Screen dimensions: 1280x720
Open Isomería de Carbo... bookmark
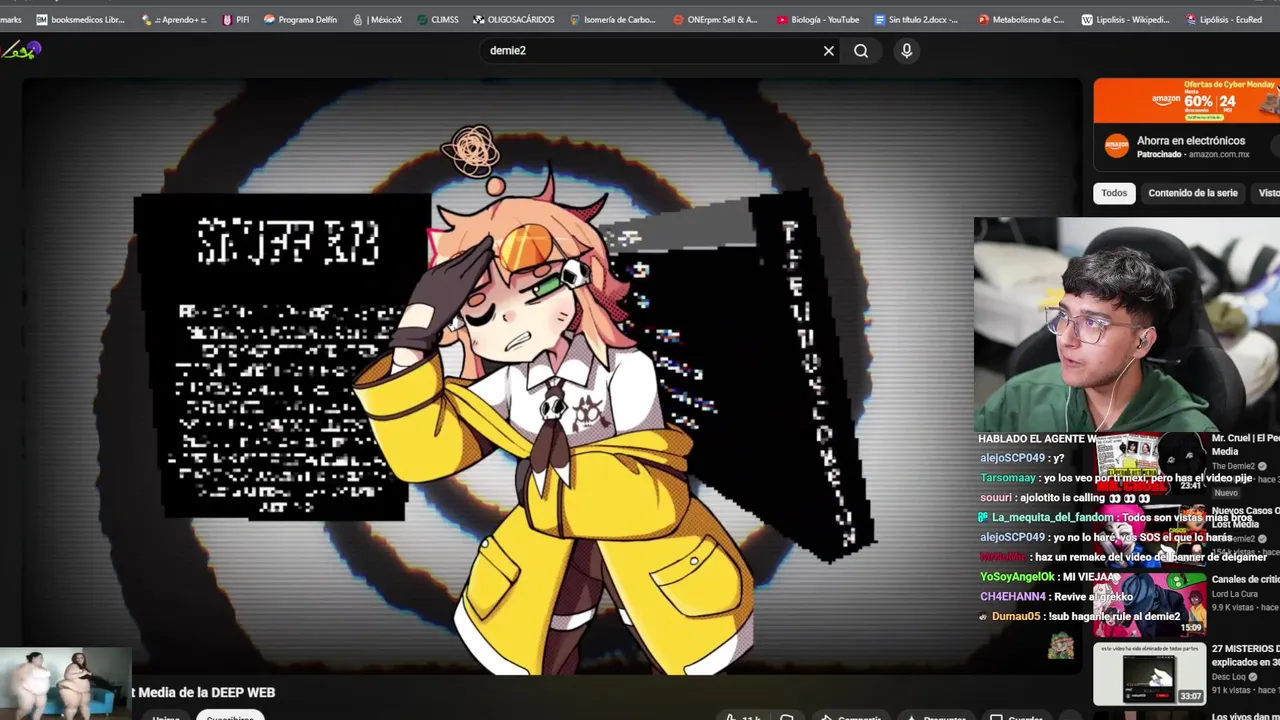(x=612, y=19)
